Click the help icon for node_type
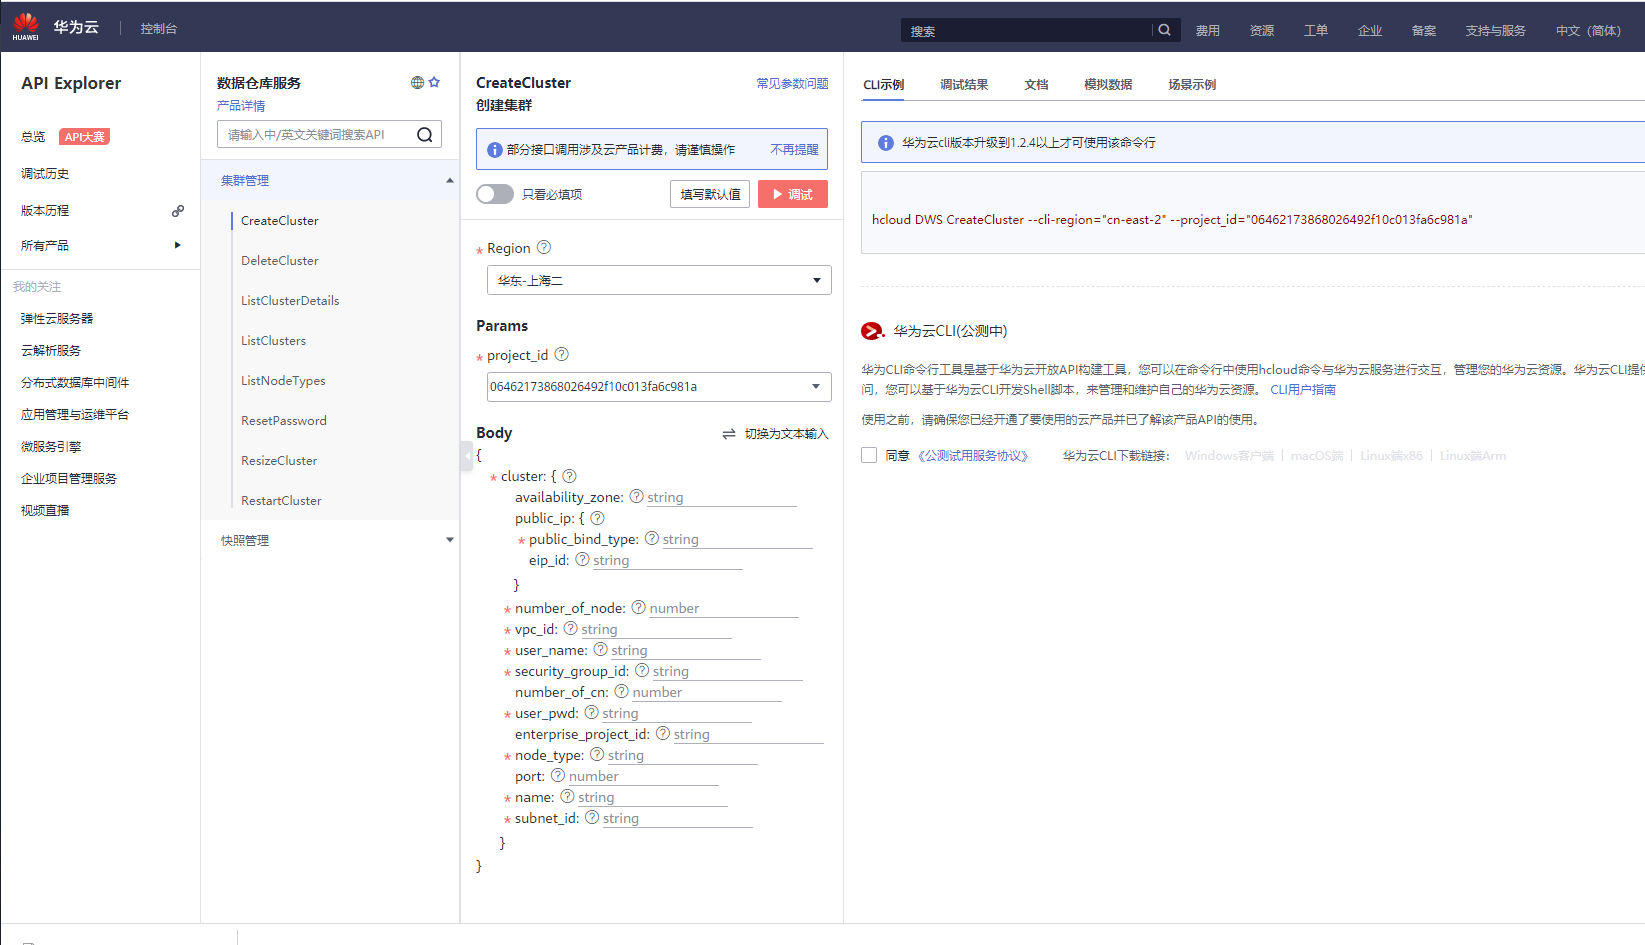Viewport: 1645px width, 945px height. point(597,754)
